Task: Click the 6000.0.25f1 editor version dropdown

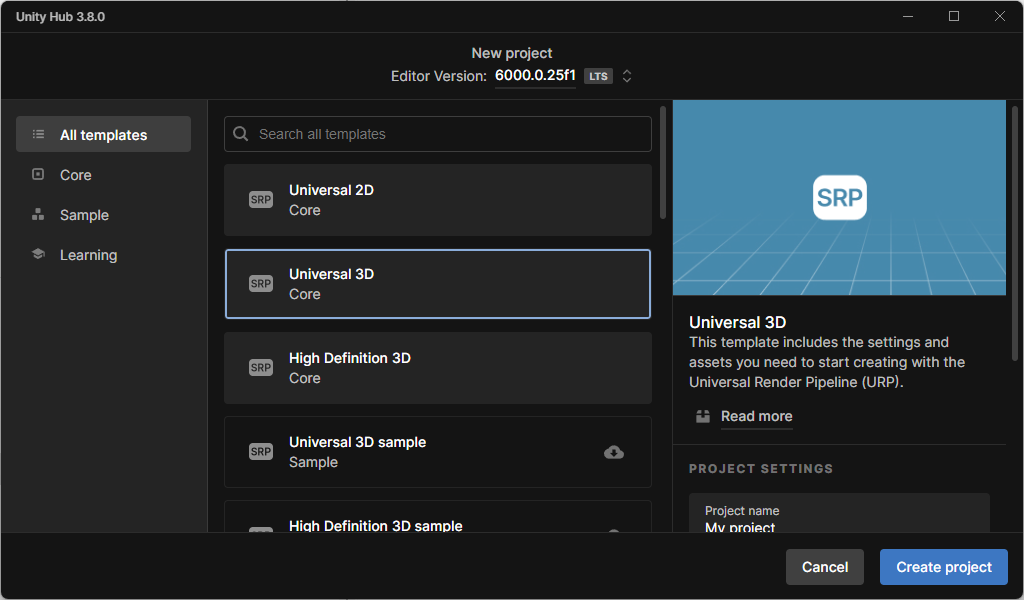Action: click(x=535, y=76)
